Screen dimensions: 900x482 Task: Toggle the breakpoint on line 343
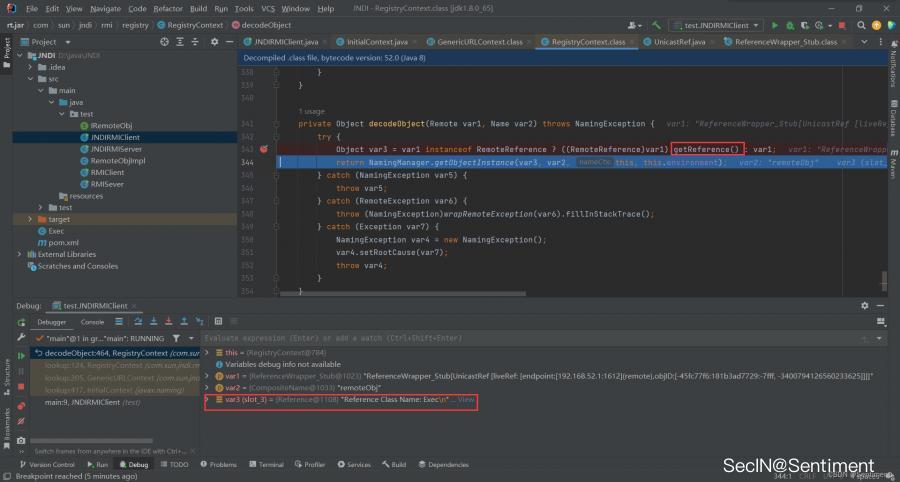pyautogui.click(x=264, y=148)
